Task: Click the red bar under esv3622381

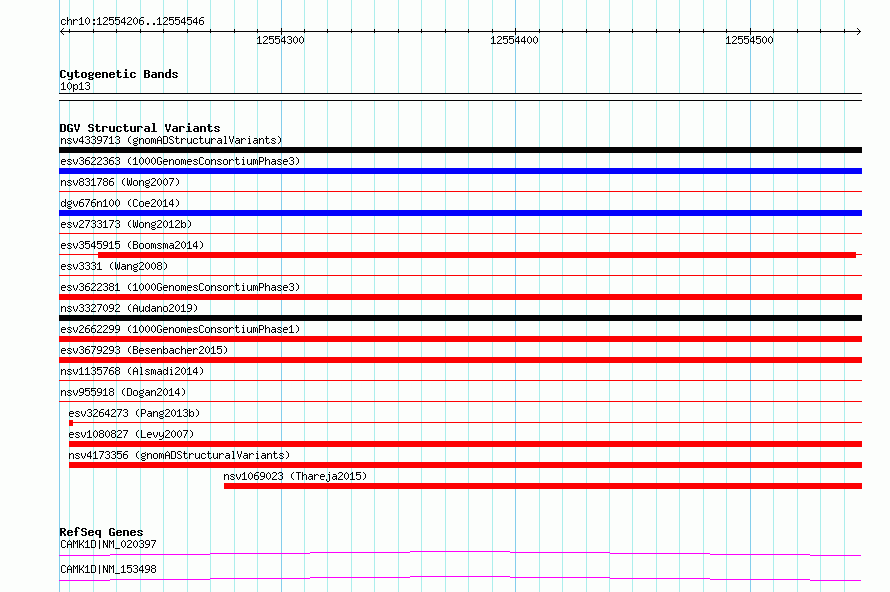Action: point(460,297)
